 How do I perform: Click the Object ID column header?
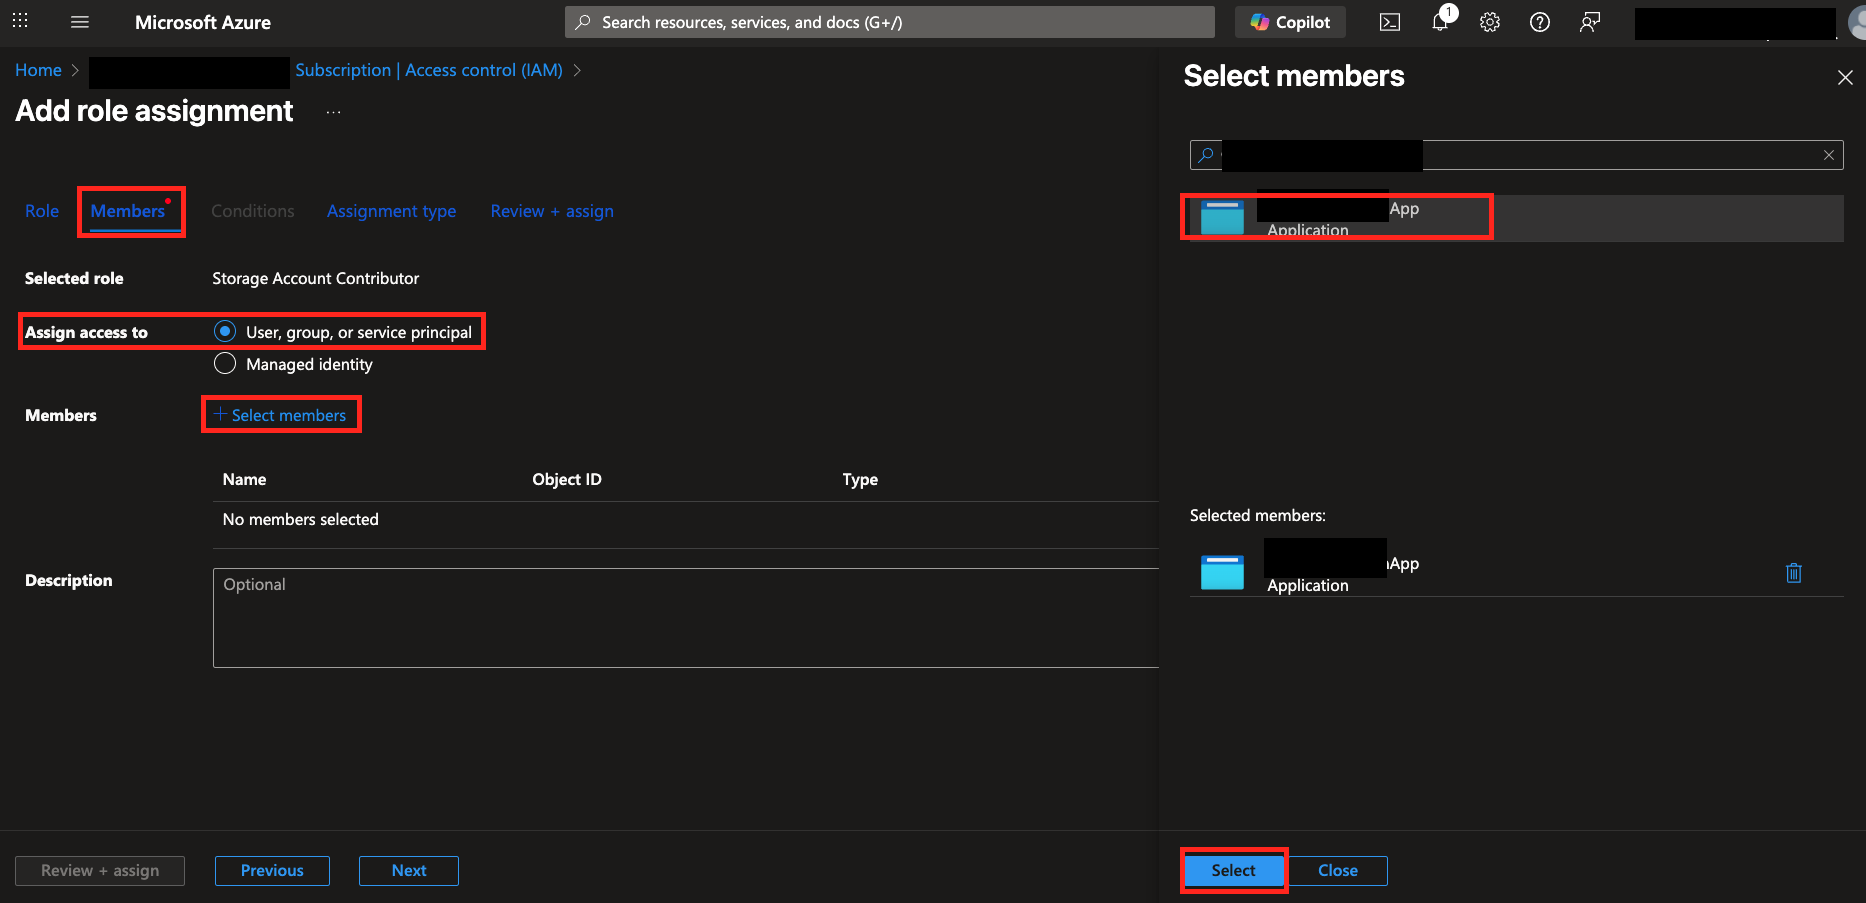pyautogui.click(x=567, y=479)
